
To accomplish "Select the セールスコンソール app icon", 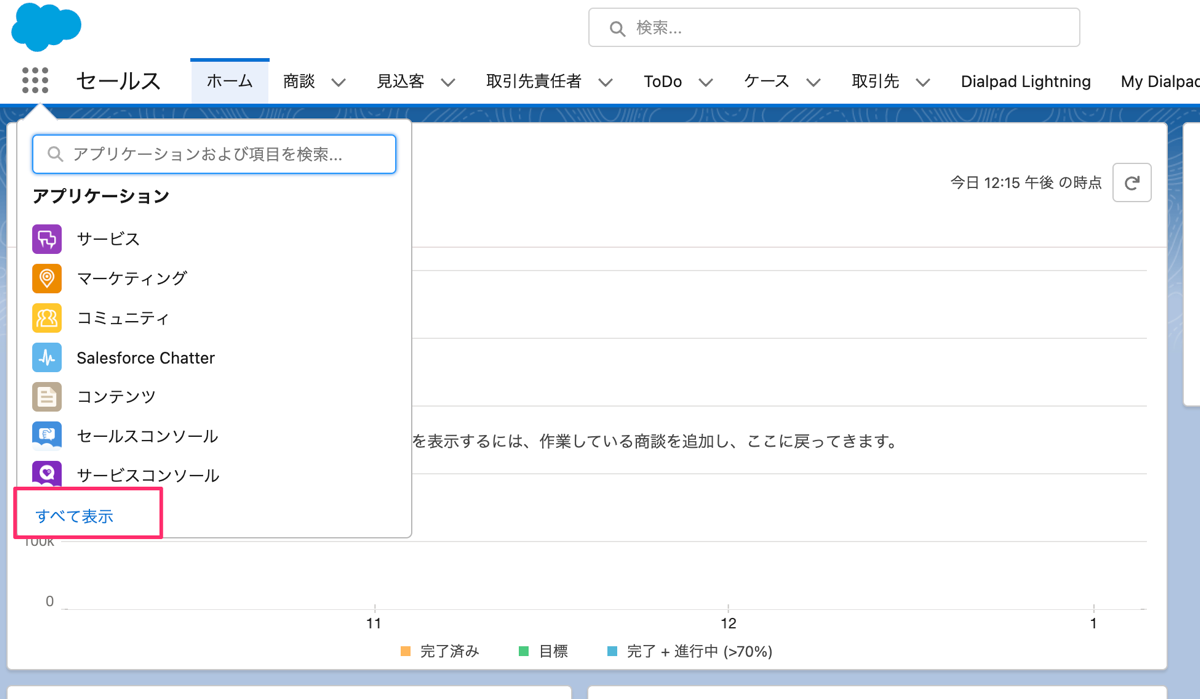I will point(47,436).
